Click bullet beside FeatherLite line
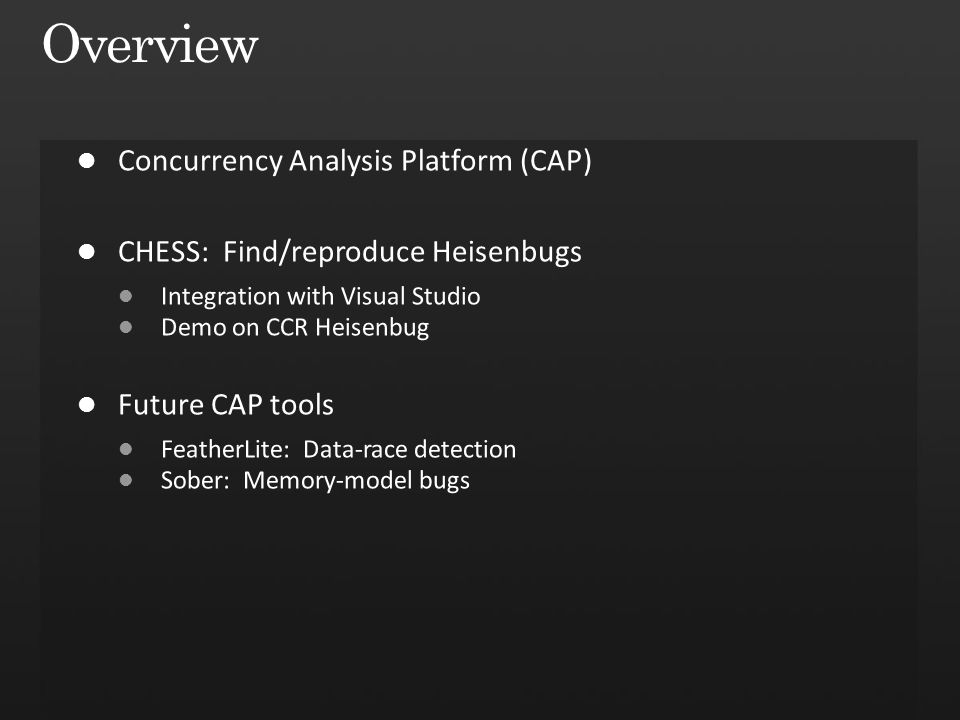960x720 pixels. (x=126, y=449)
